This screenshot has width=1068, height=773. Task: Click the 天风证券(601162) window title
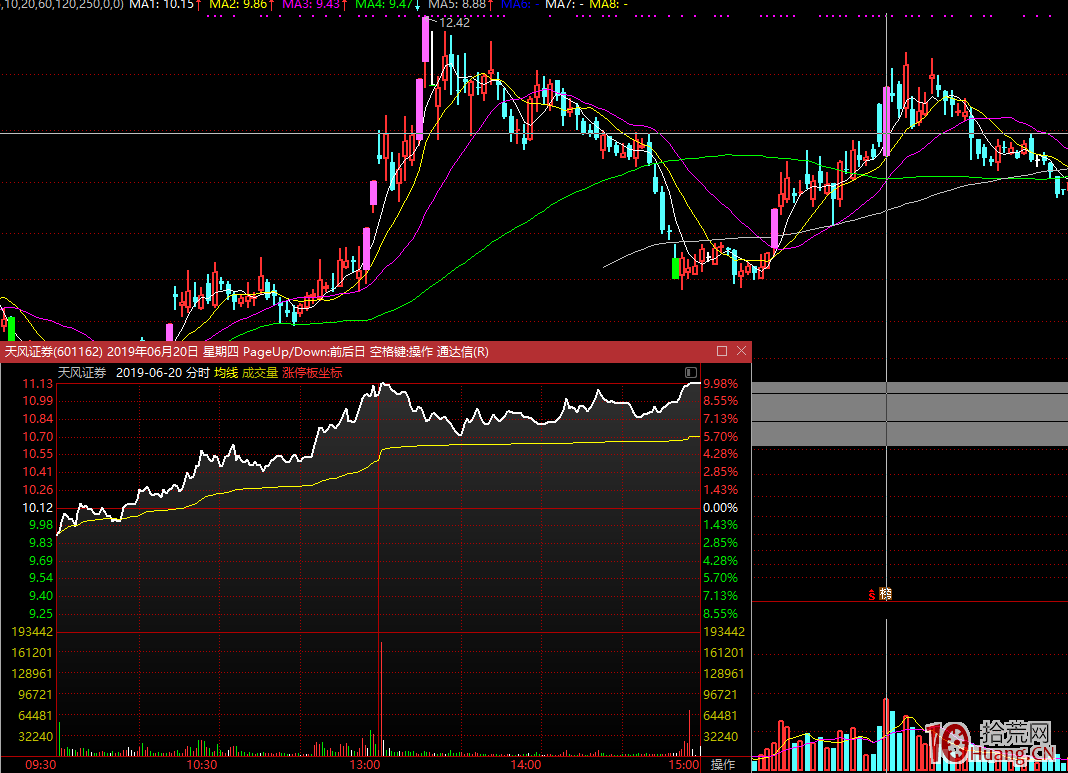tap(54, 351)
